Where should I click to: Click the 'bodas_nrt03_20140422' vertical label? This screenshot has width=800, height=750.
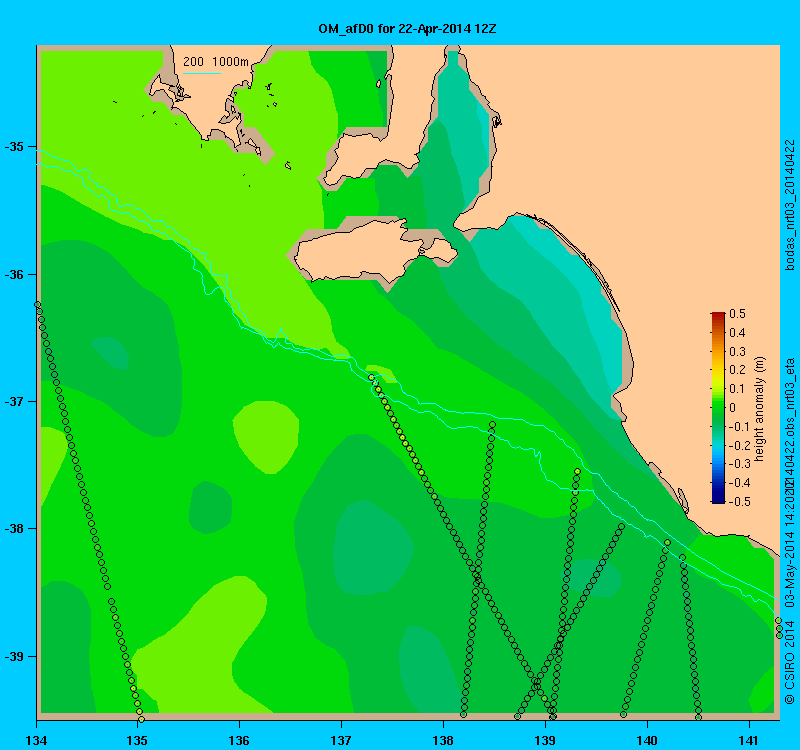tap(789, 205)
